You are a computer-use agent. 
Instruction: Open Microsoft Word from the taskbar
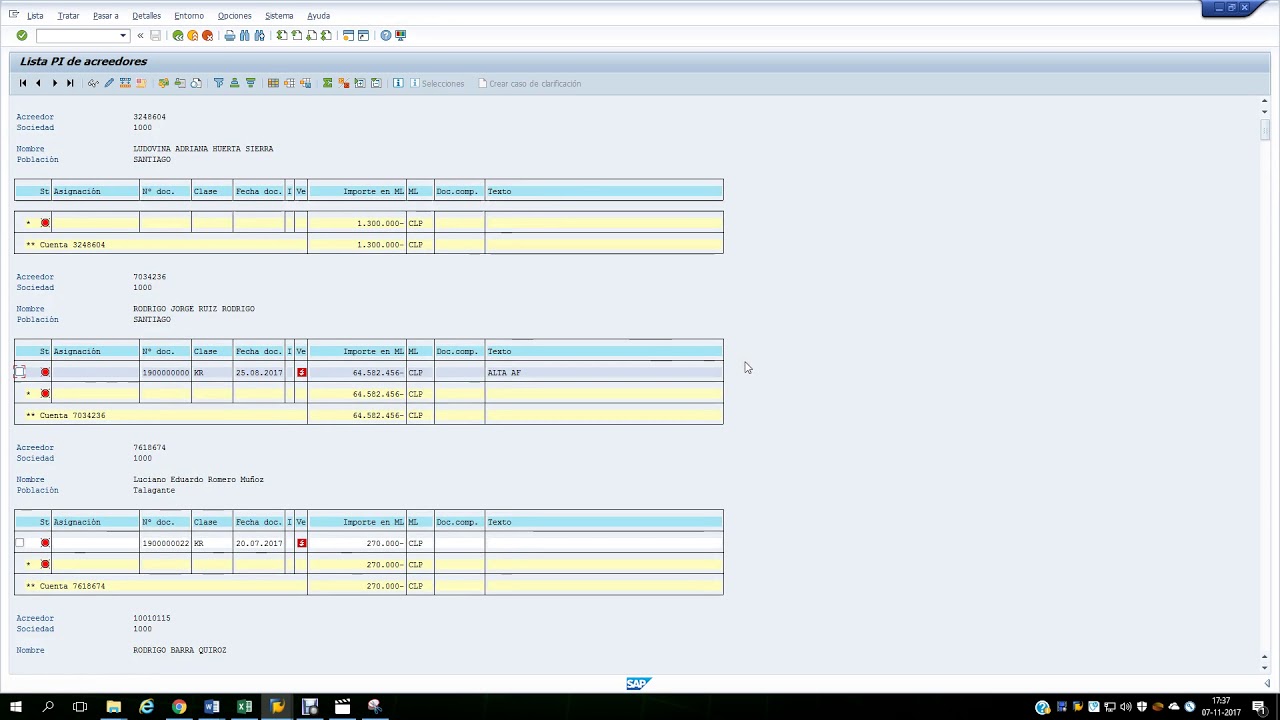point(212,707)
